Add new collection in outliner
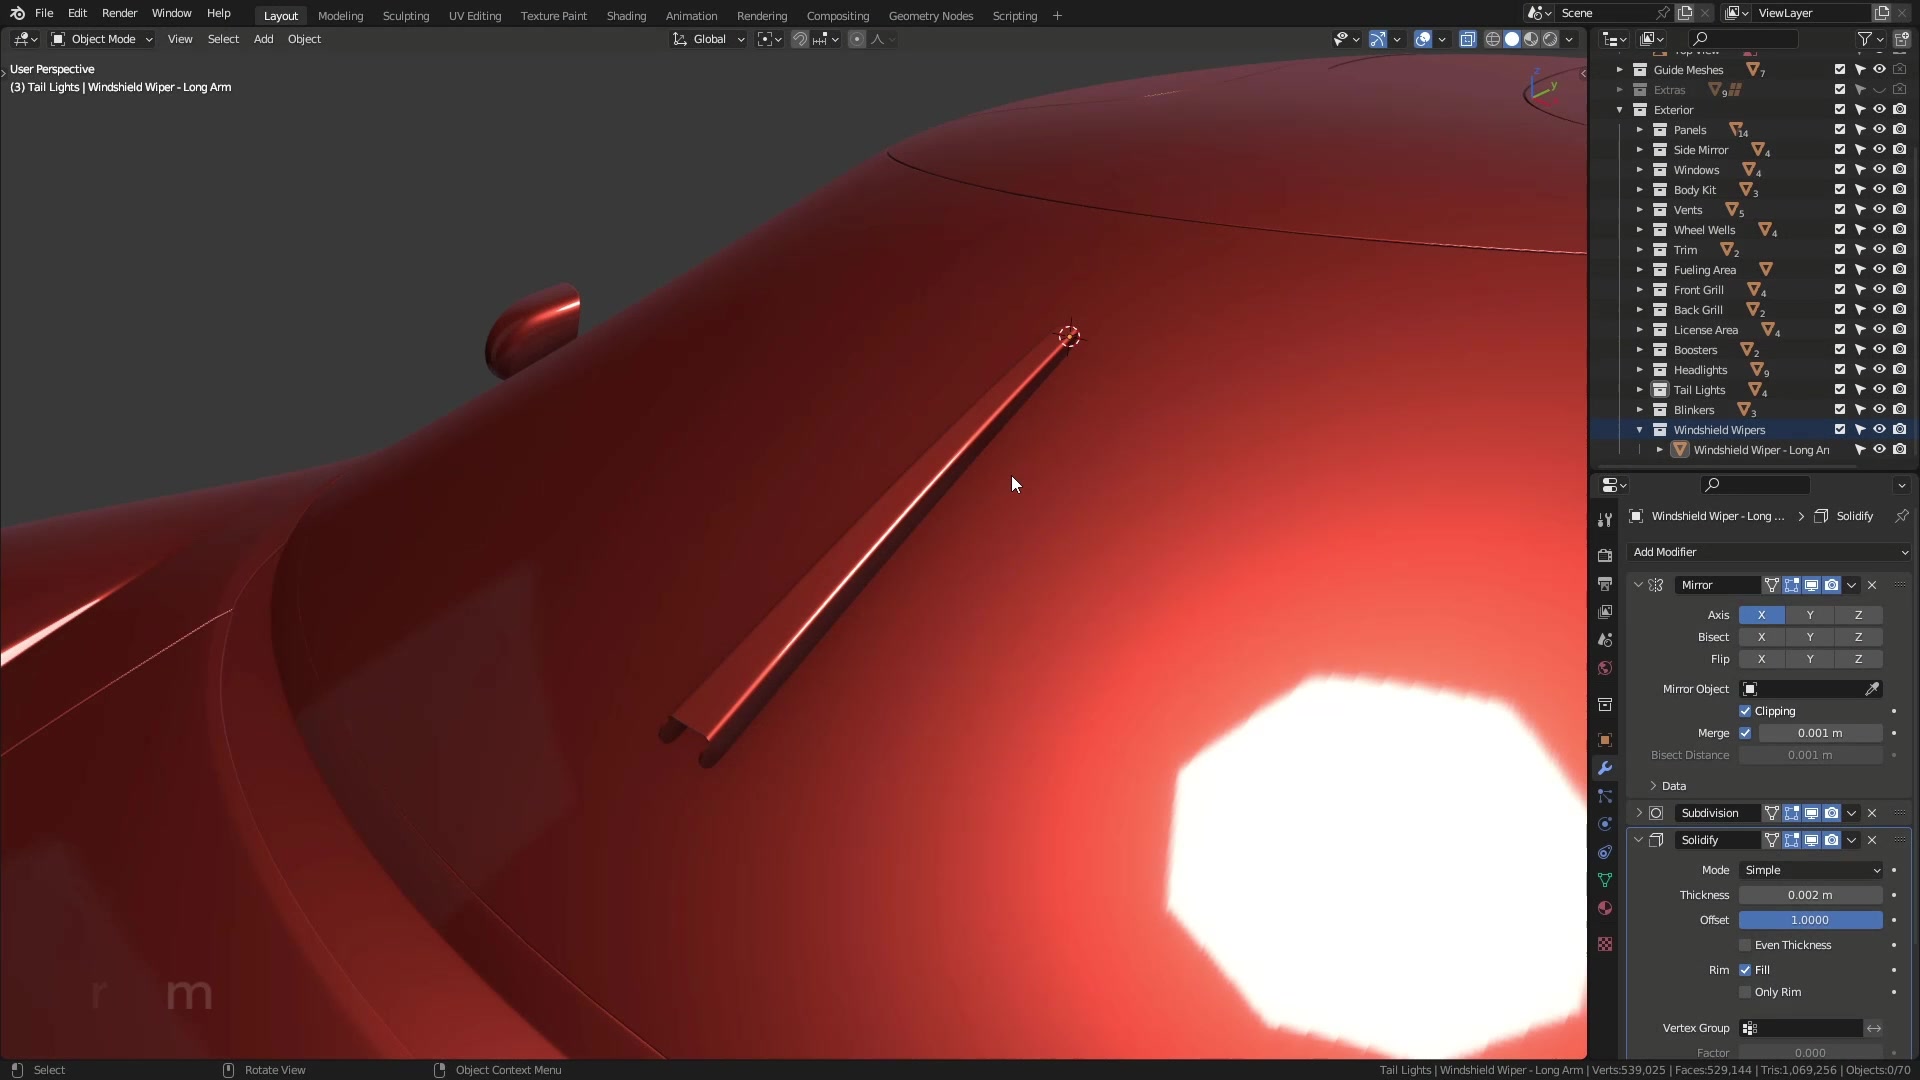 point(1901,39)
